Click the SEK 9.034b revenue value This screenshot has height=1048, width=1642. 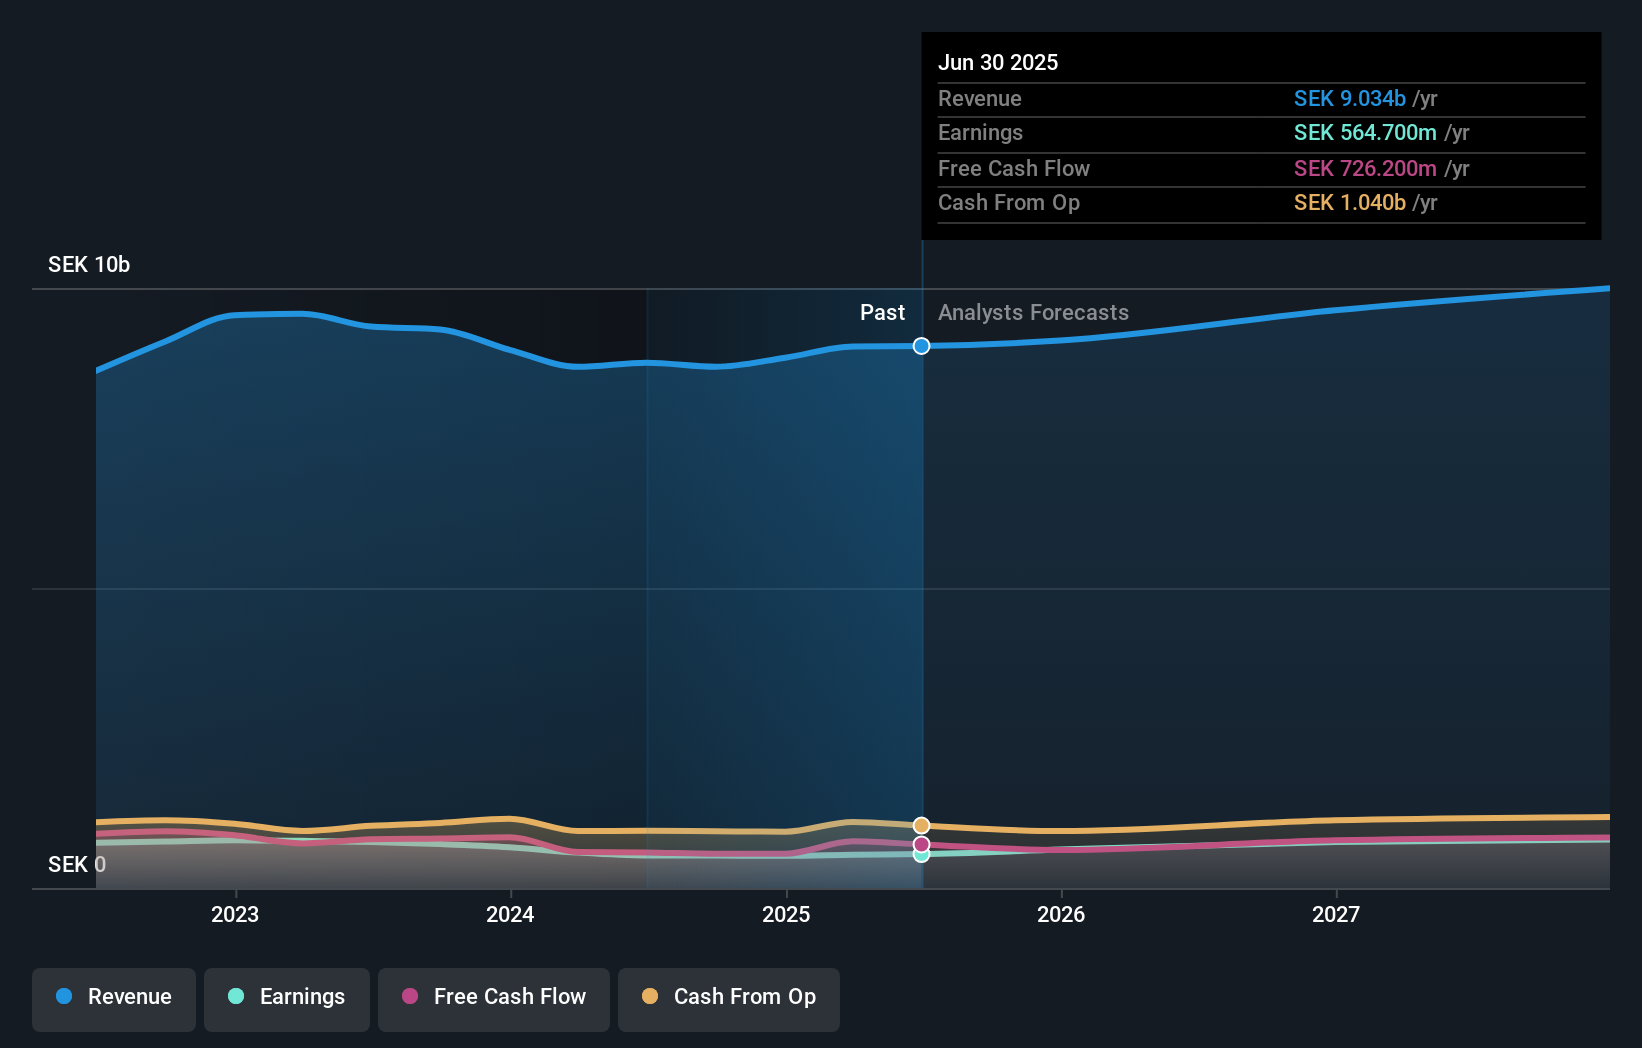1350,98
